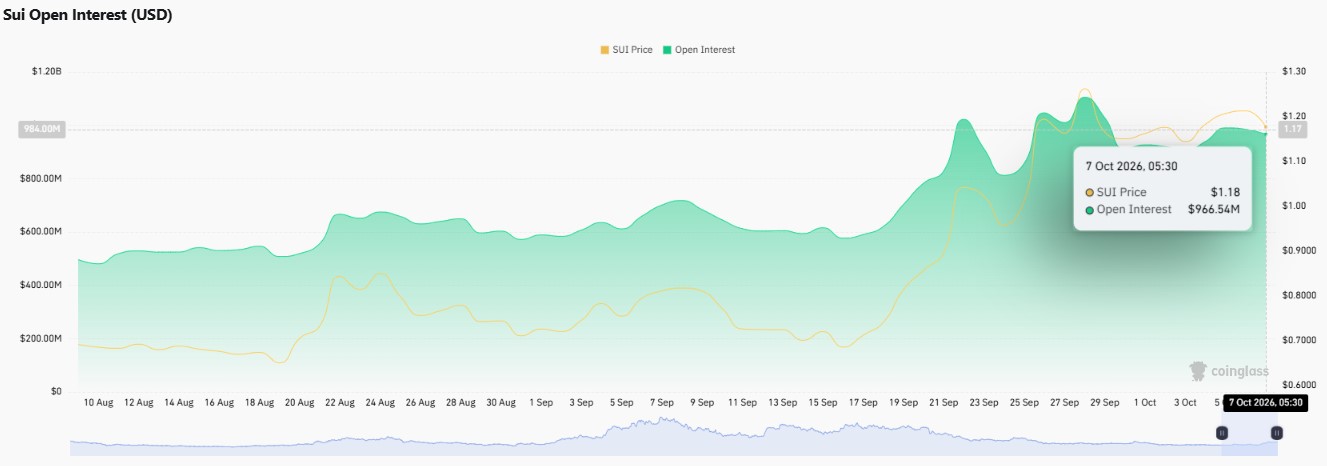This screenshot has height=466, width=1327.
Task: Grab the right range slider handle
Action: [1276, 433]
